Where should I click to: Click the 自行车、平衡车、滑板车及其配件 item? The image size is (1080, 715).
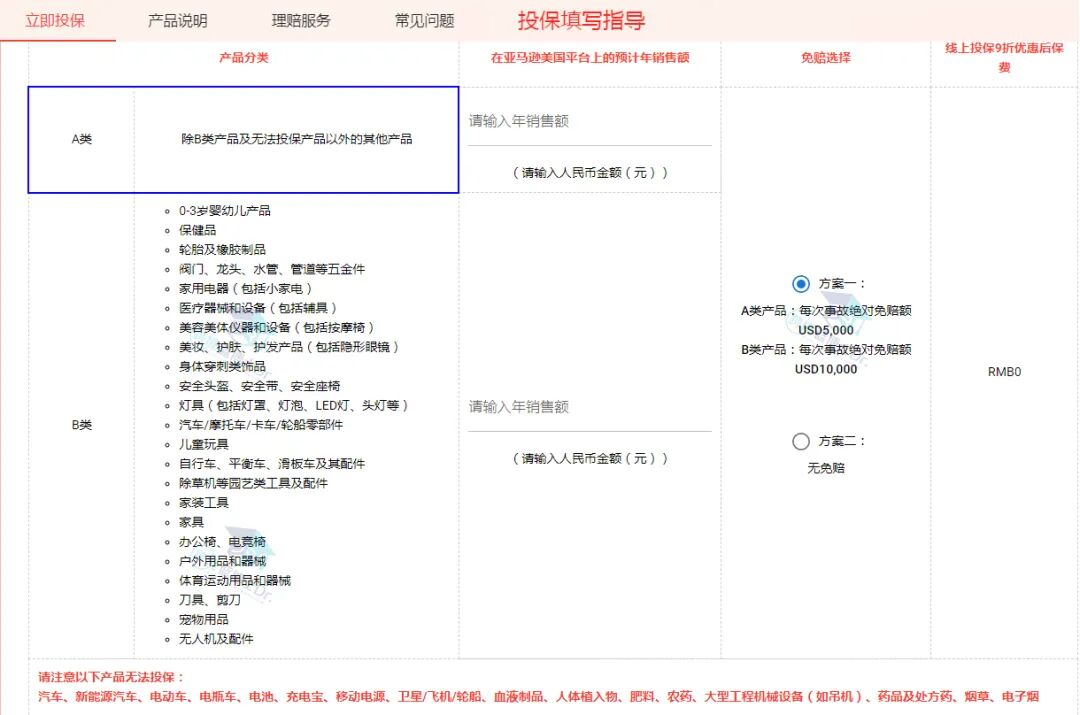tap(272, 464)
